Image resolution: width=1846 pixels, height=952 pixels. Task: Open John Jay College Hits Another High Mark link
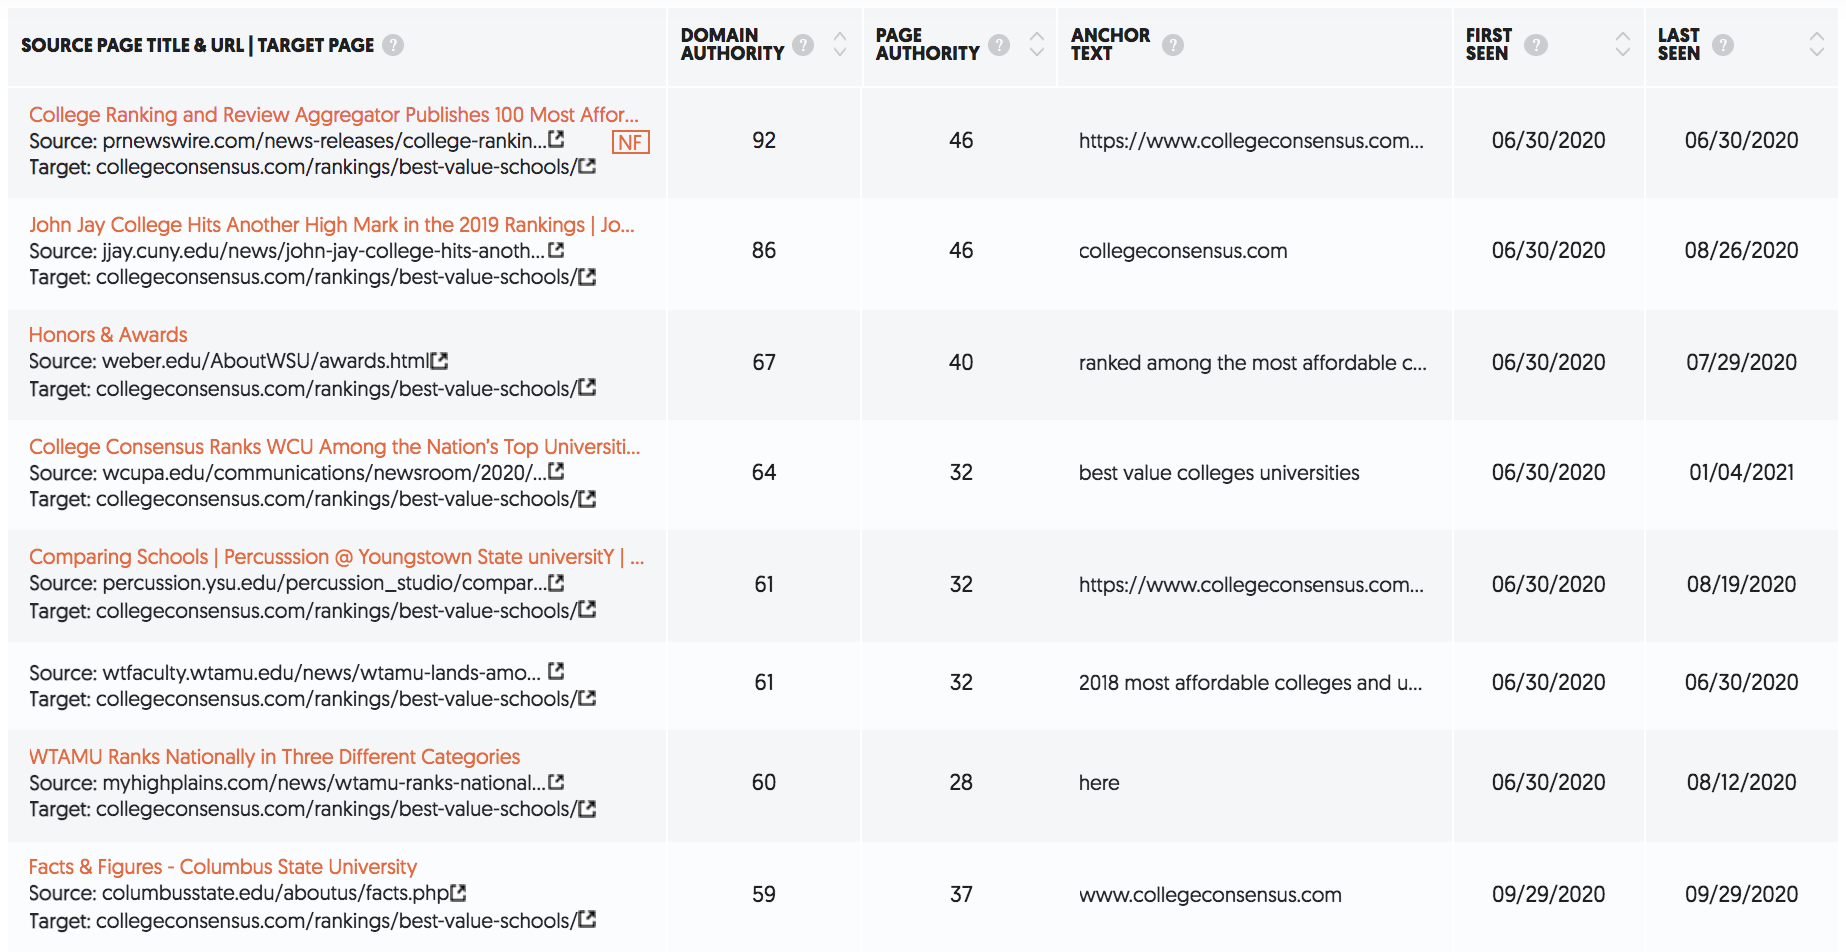click(332, 225)
